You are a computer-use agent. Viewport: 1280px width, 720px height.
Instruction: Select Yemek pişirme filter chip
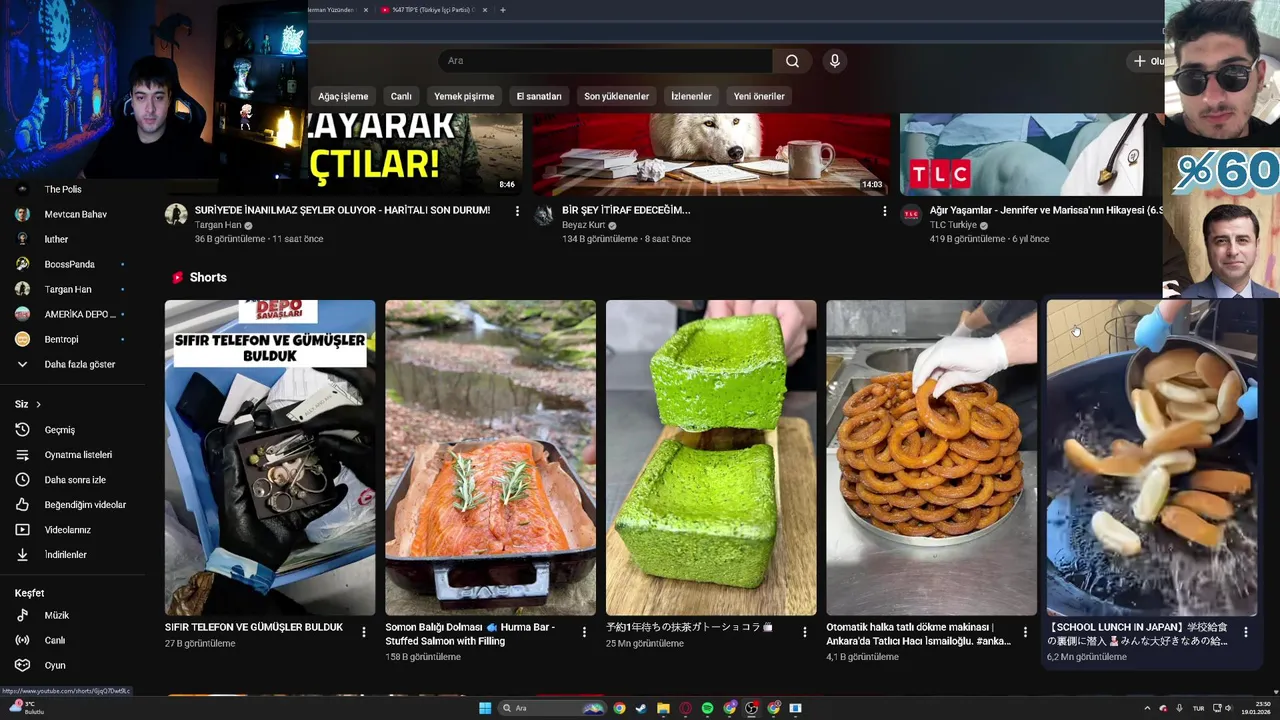click(464, 96)
